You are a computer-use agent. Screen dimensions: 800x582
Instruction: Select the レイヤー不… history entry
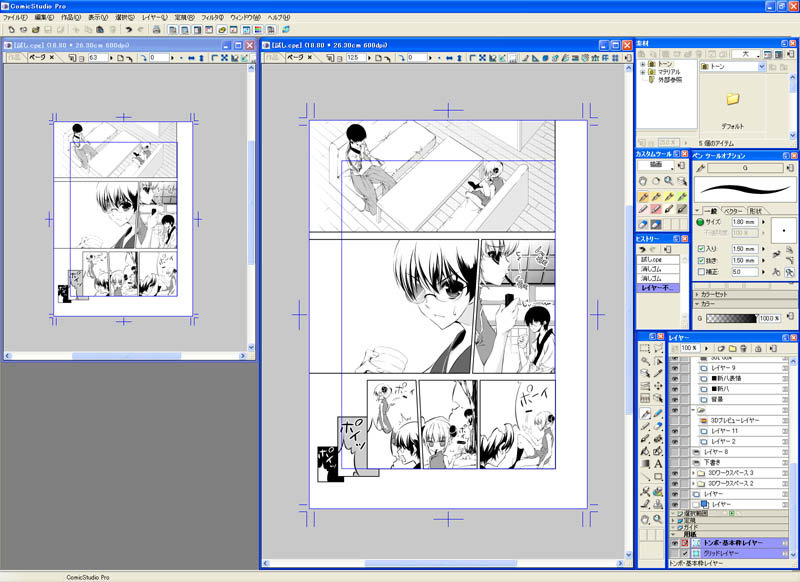[658, 288]
